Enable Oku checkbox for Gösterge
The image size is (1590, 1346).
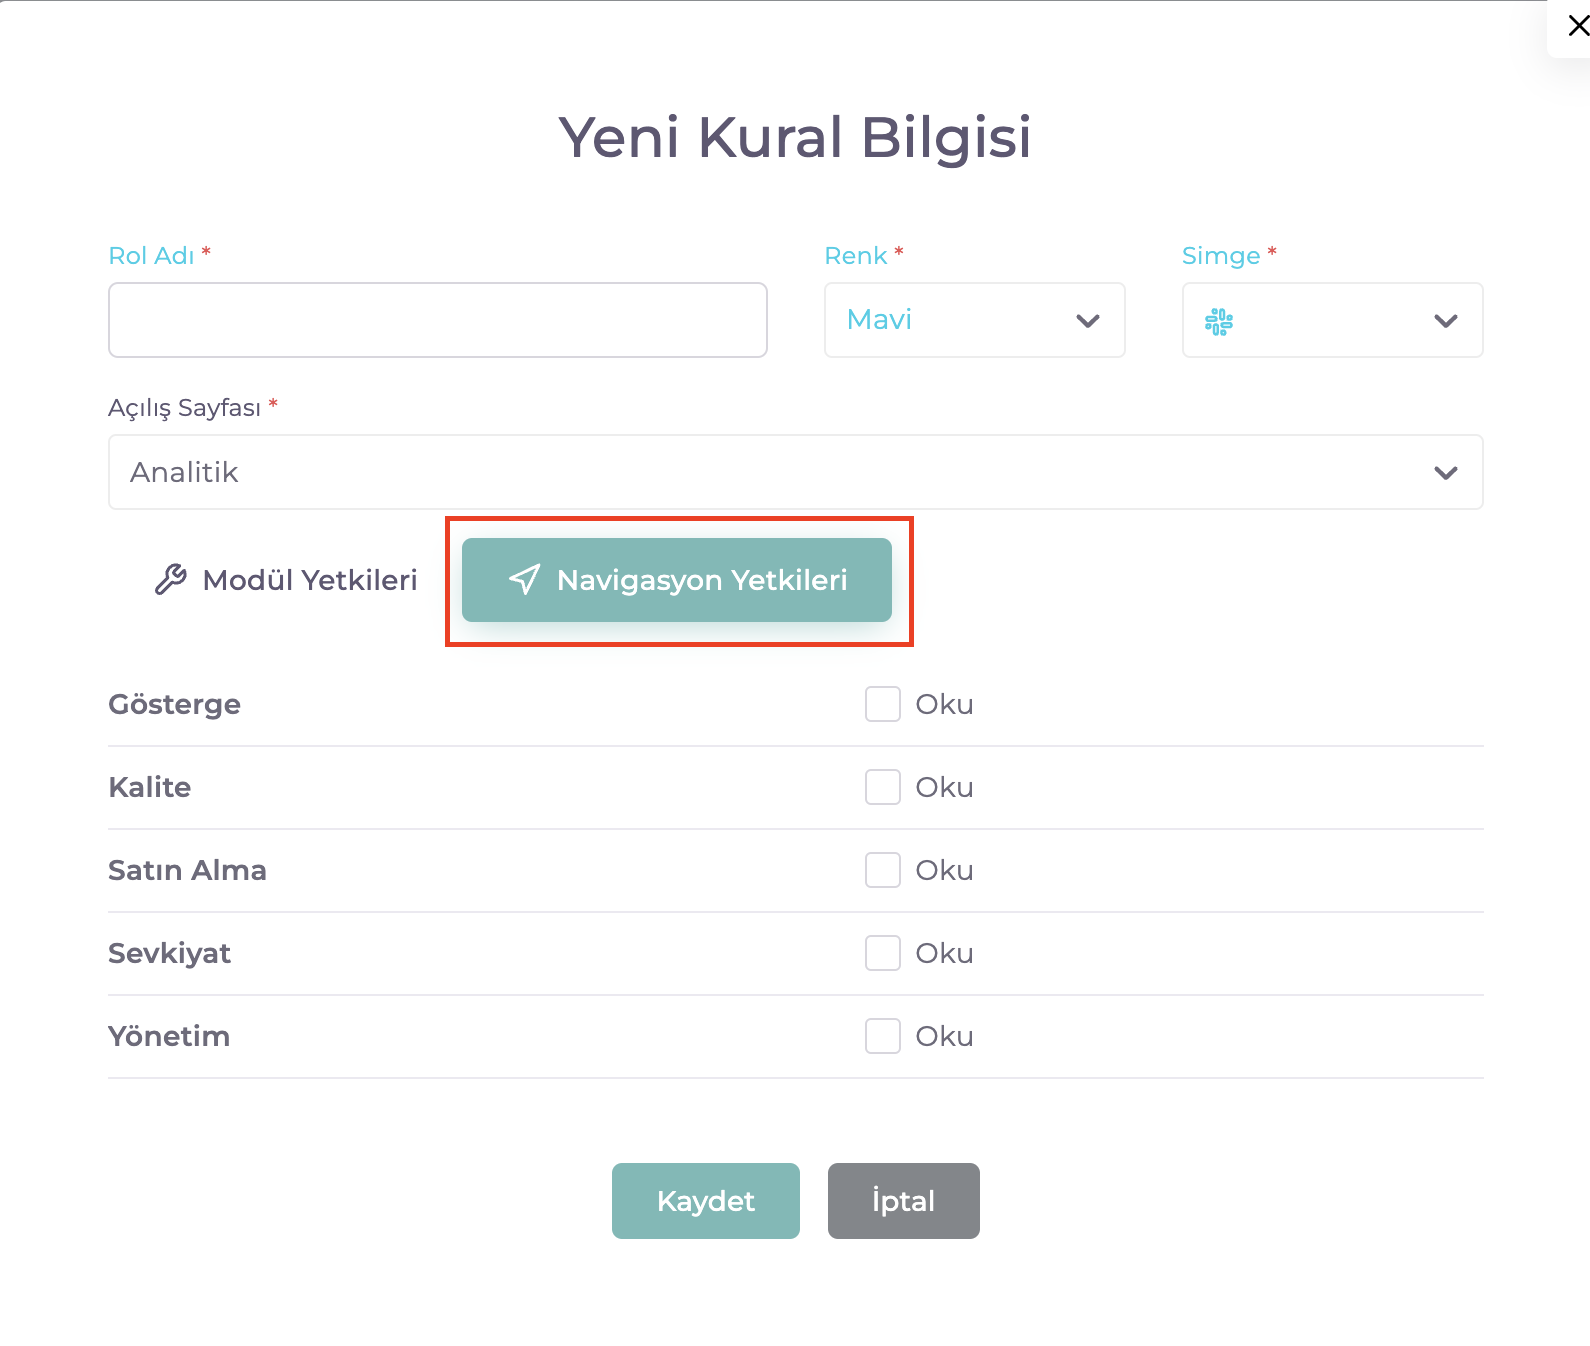pyautogui.click(x=883, y=704)
